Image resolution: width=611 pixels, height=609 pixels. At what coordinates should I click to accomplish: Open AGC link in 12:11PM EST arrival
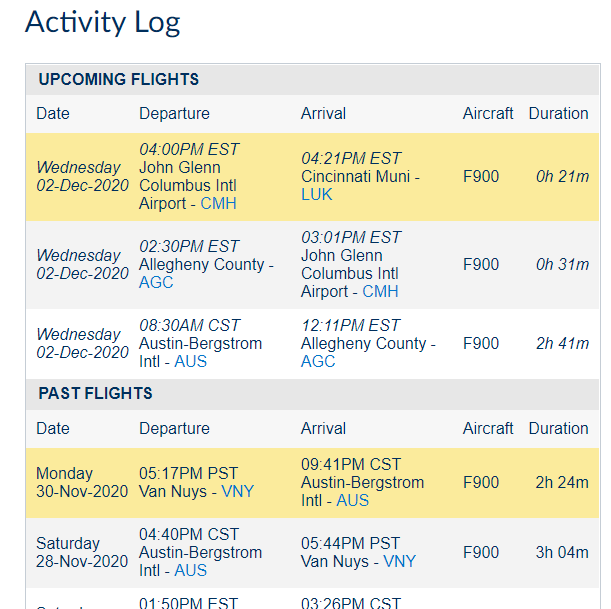[x=318, y=362]
